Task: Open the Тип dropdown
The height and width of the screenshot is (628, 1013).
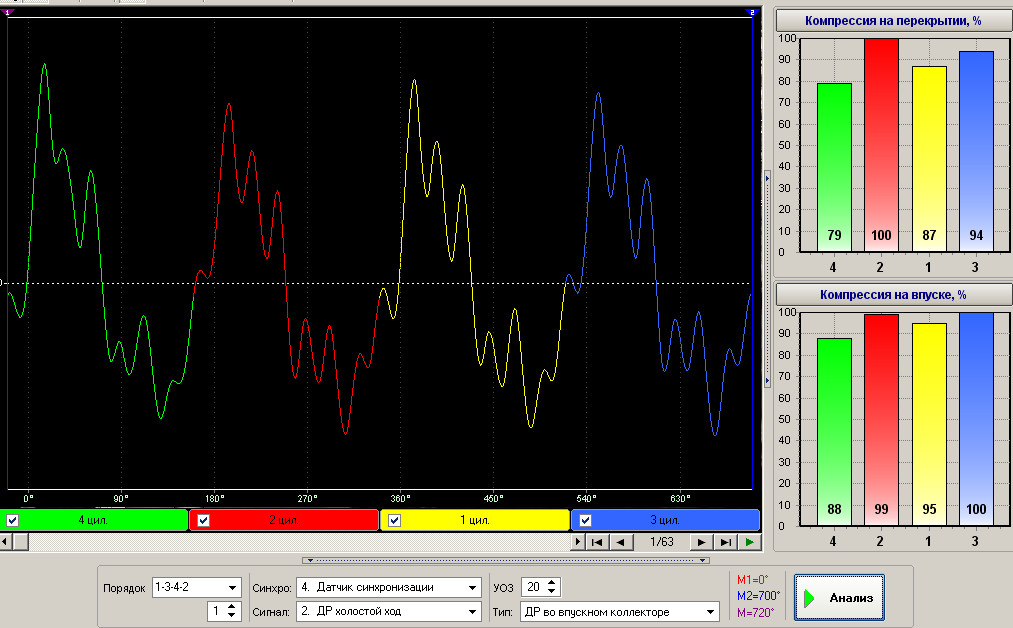Action: click(x=710, y=612)
